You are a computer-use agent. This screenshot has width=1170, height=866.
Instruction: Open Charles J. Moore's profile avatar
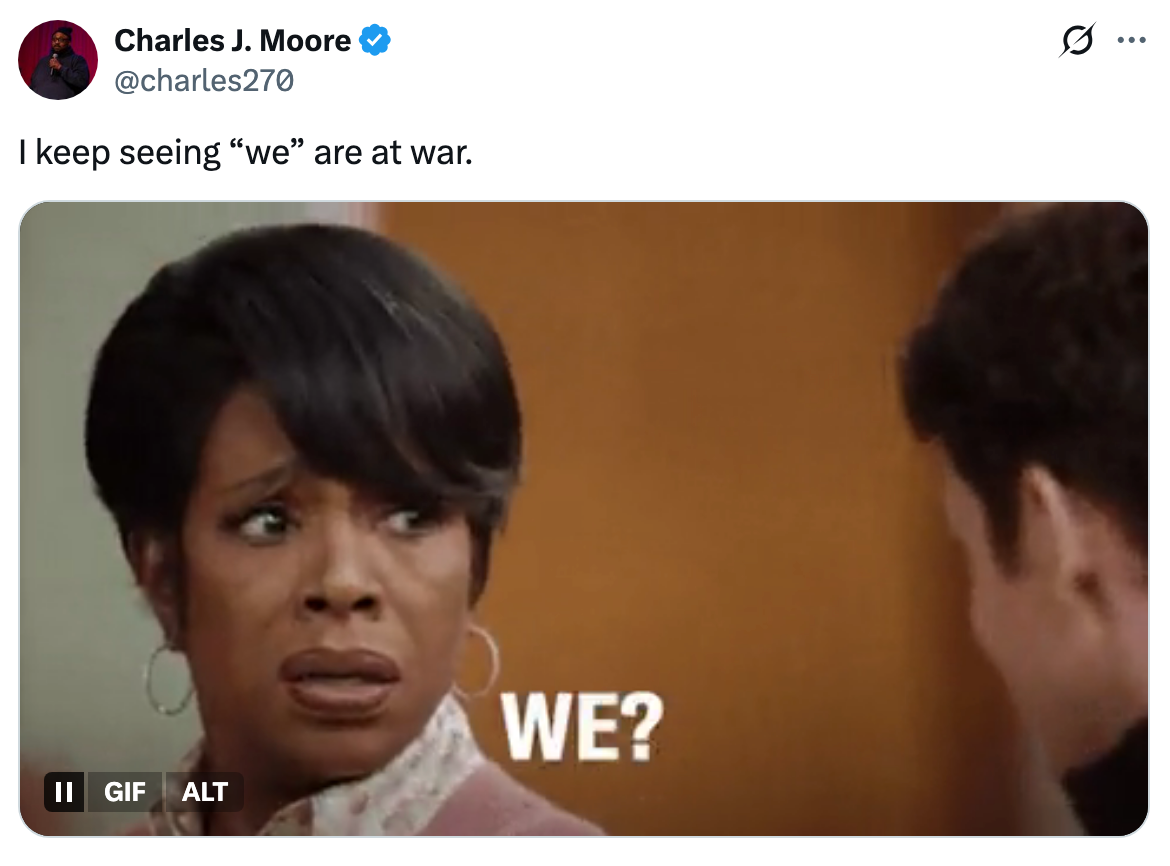tap(58, 60)
